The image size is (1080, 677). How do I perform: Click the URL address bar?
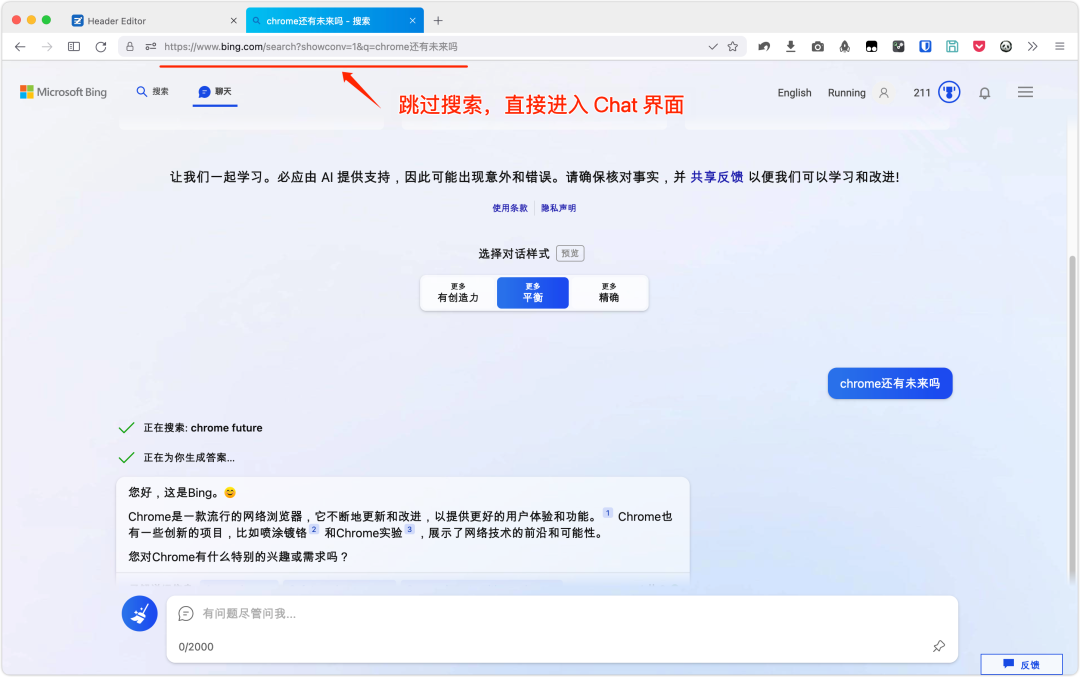pos(434,47)
